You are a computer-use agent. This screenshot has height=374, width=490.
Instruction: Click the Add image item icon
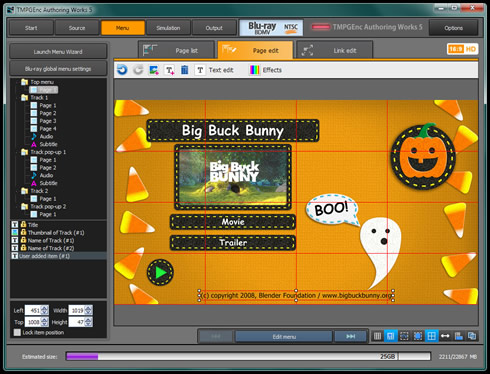[154, 70]
